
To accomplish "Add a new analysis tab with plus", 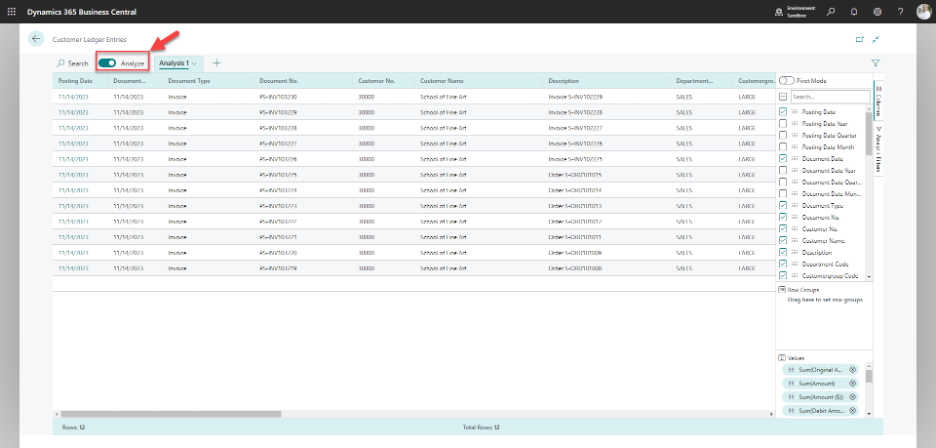I will pyautogui.click(x=217, y=63).
